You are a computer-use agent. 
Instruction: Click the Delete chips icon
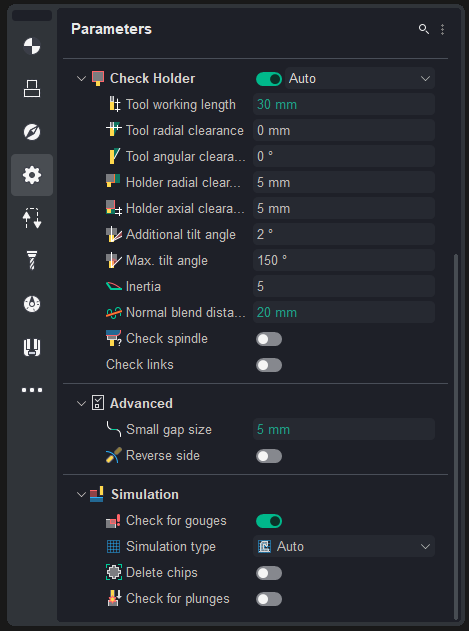pyautogui.click(x=114, y=572)
